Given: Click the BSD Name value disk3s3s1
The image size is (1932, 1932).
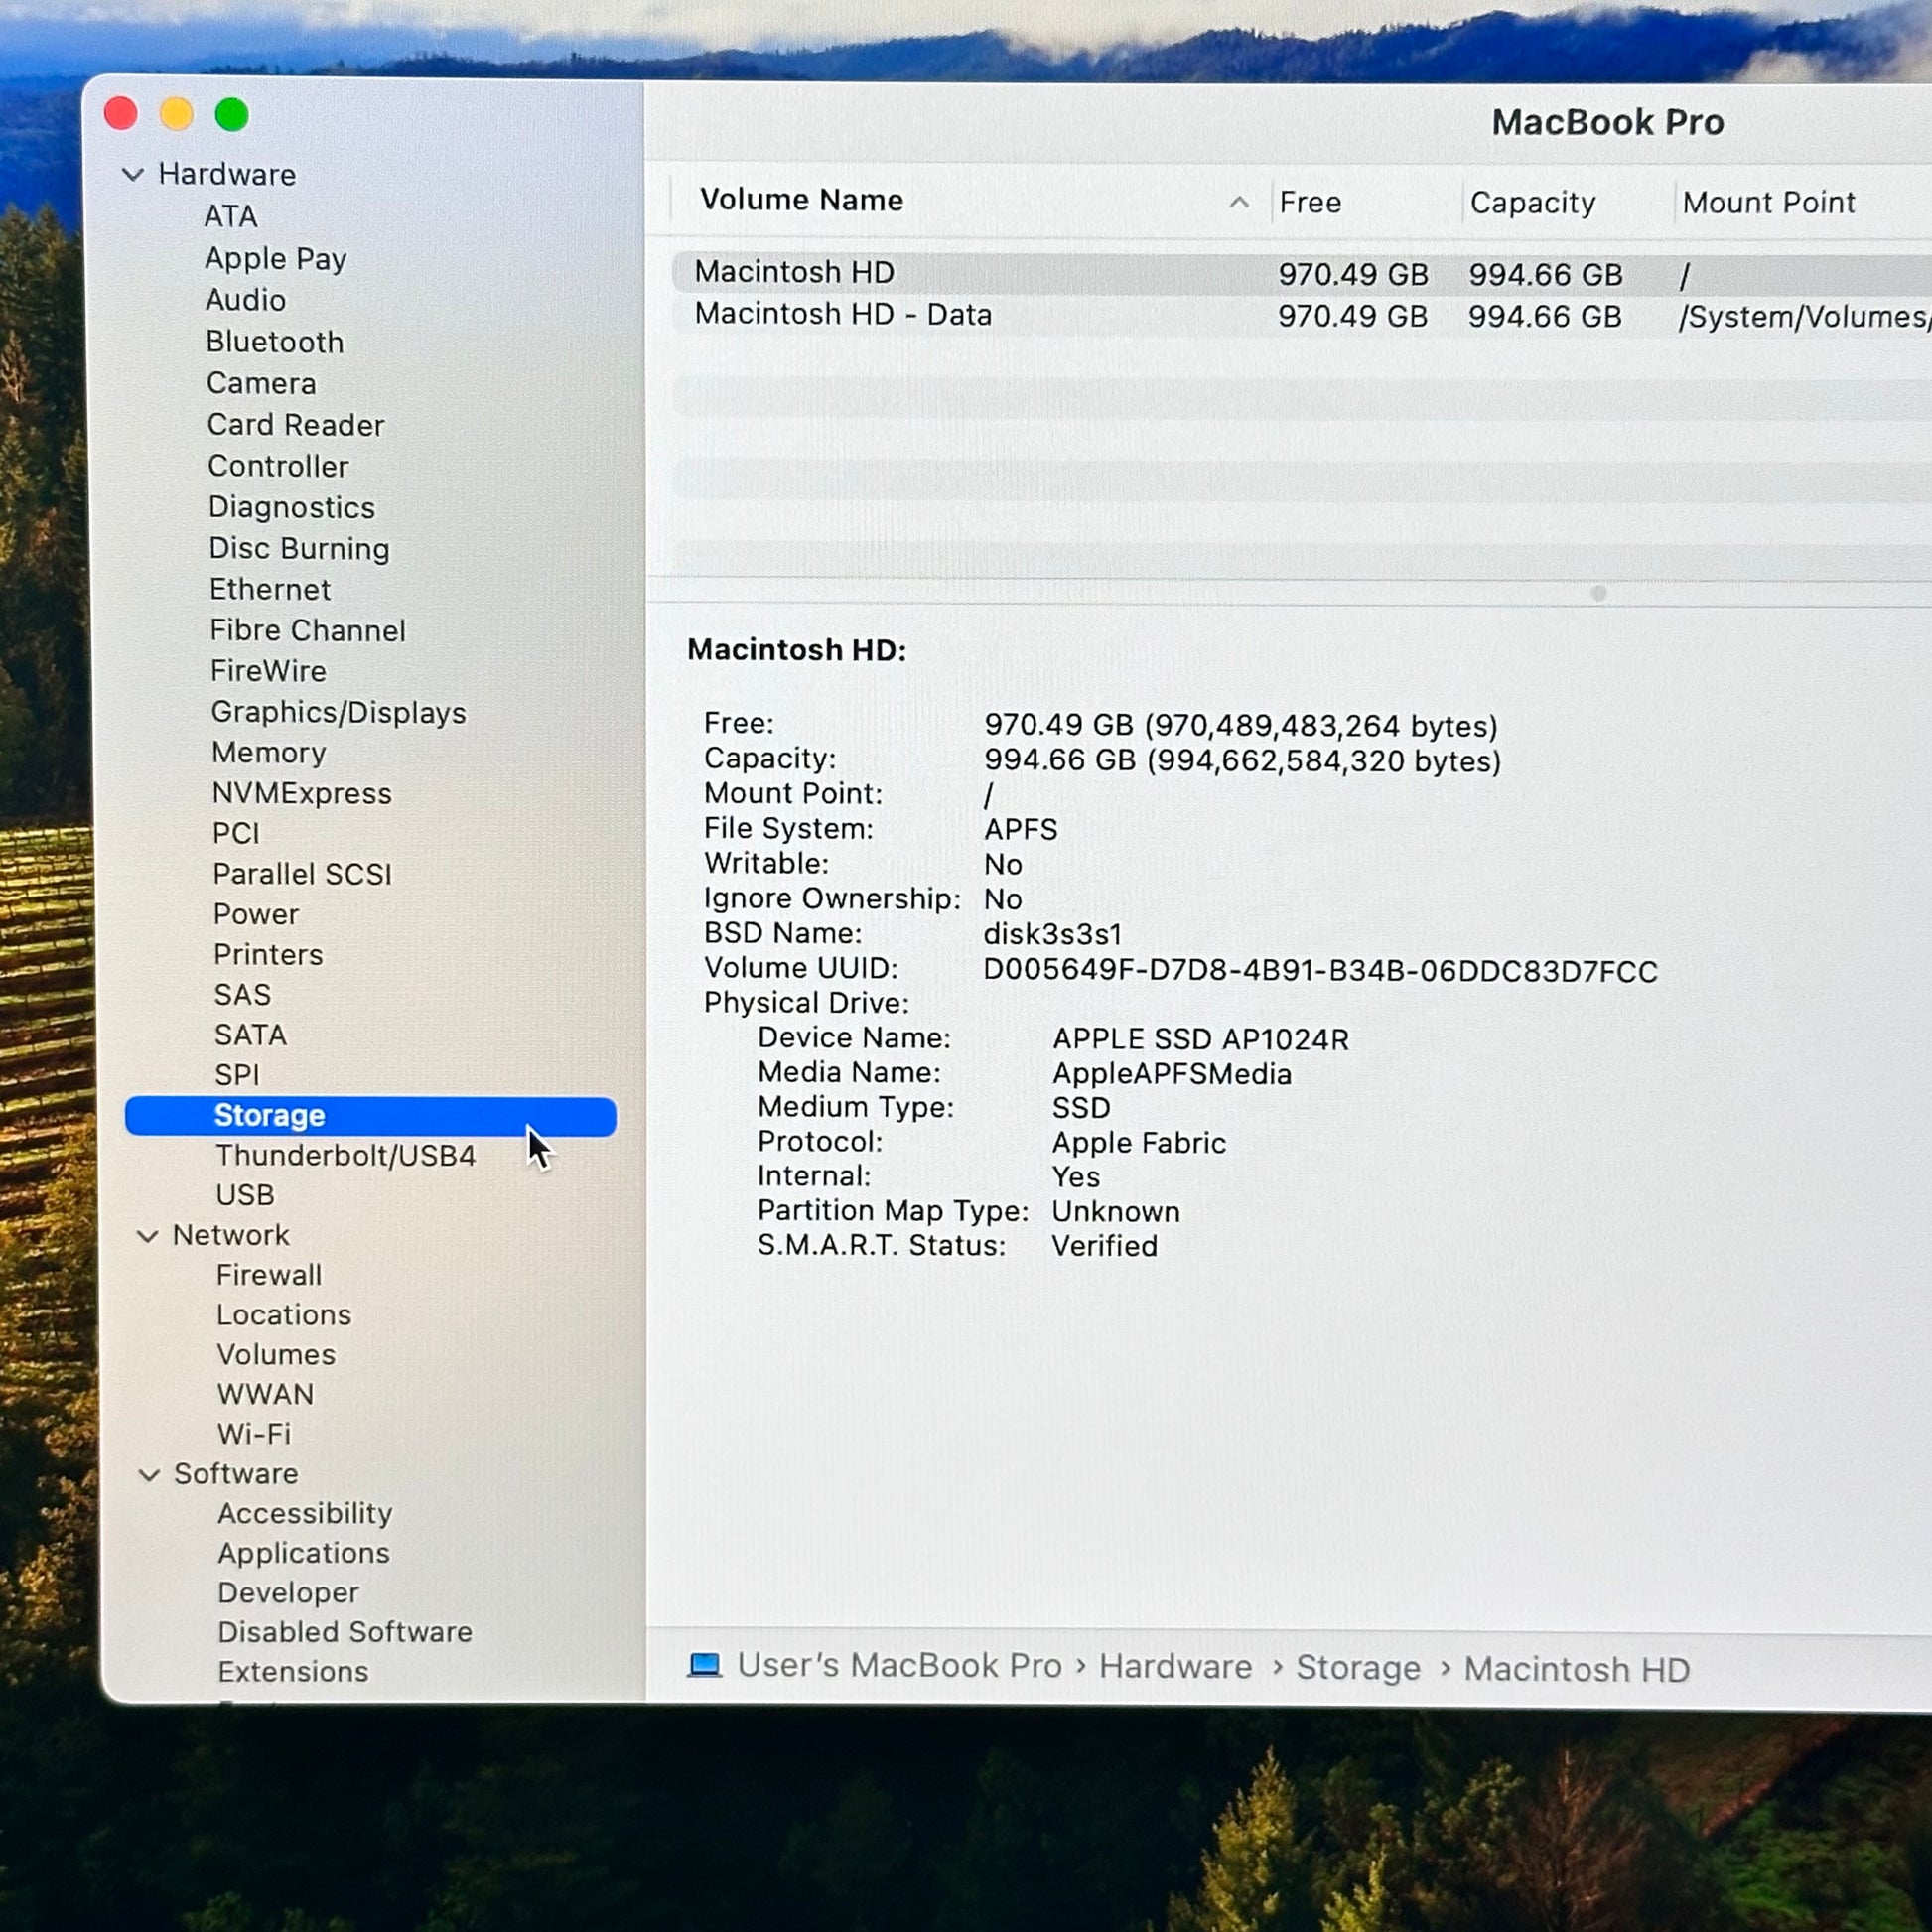Looking at the screenshot, I should pyautogui.click(x=1052, y=935).
